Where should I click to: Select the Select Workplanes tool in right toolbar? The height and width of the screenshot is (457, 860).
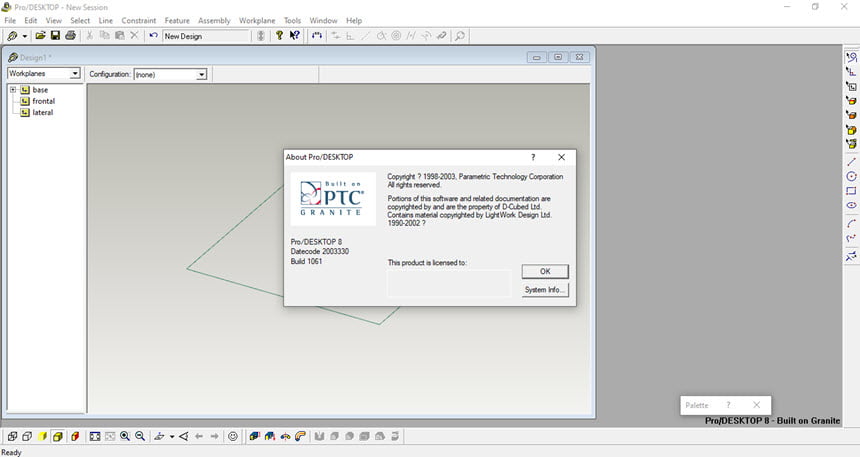coord(851,86)
